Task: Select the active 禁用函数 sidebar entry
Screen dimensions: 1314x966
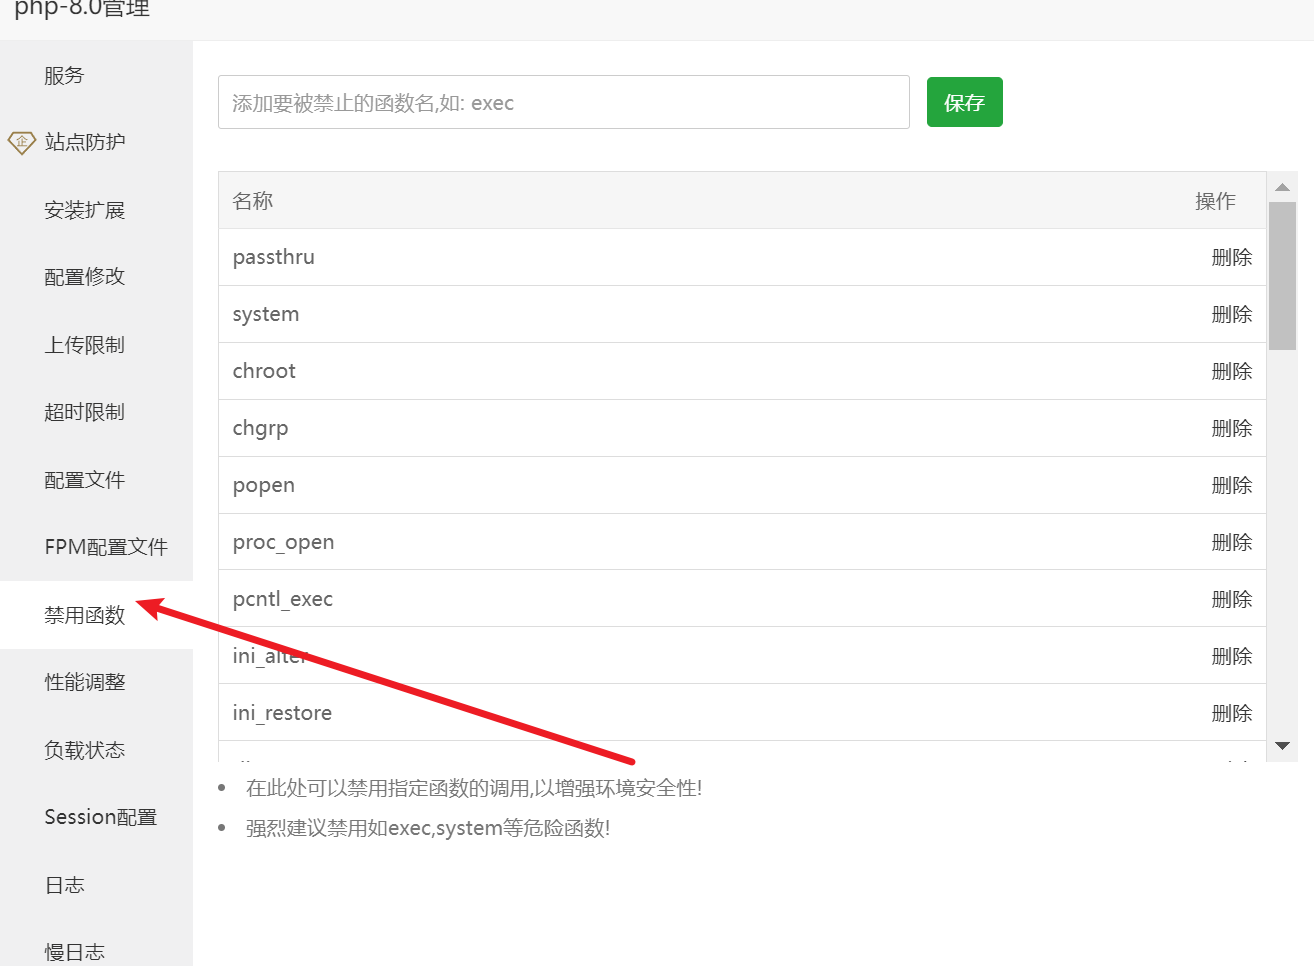Action: (x=84, y=615)
